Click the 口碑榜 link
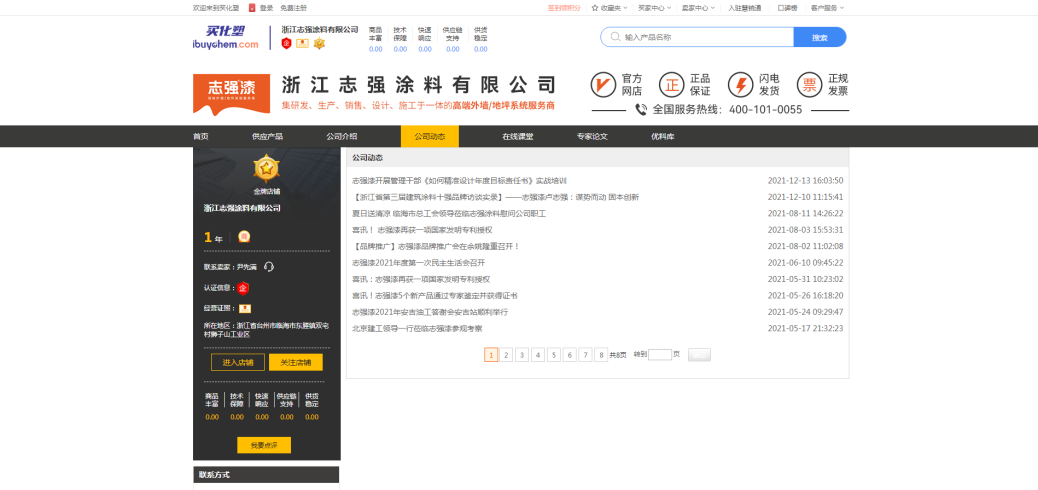 (x=787, y=8)
